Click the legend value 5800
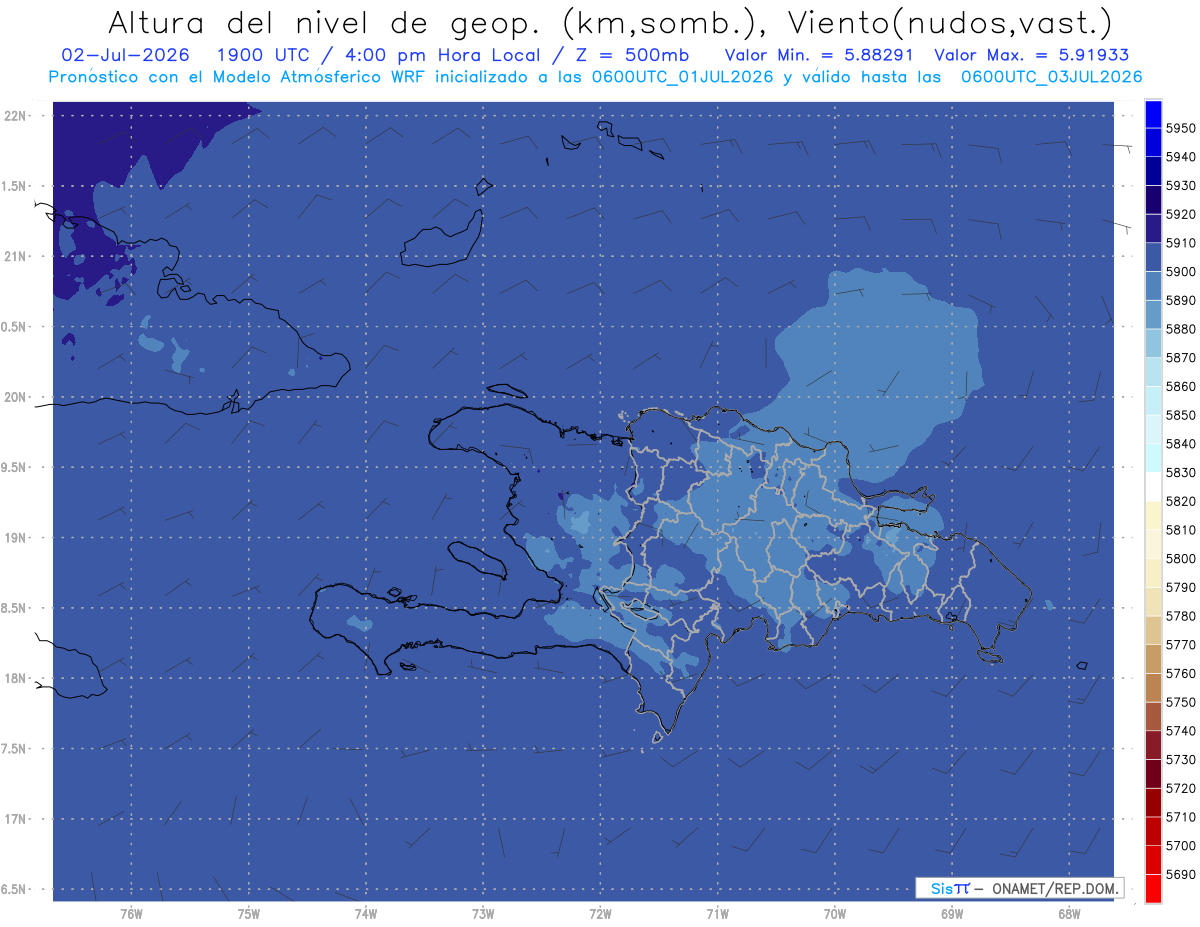The image size is (1200, 927). [x=1180, y=558]
